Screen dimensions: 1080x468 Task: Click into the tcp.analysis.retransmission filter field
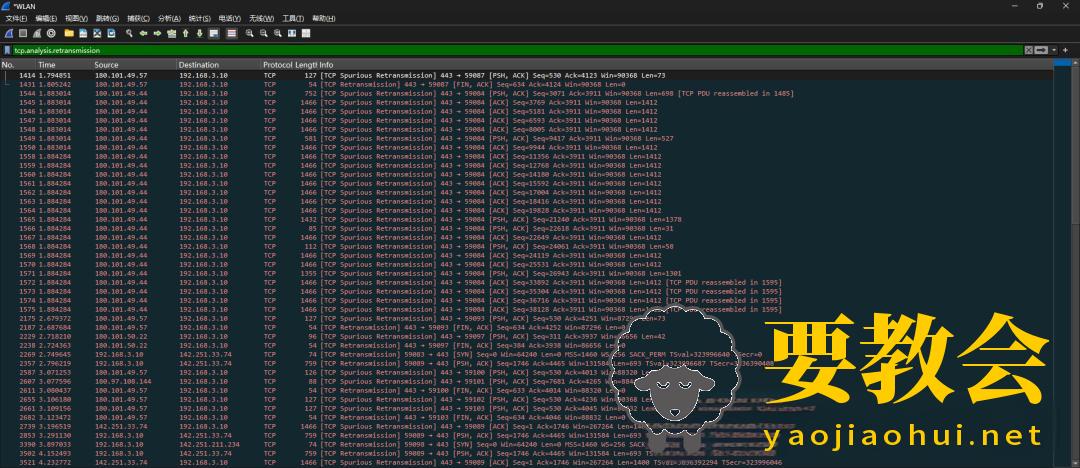click(x=517, y=50)
